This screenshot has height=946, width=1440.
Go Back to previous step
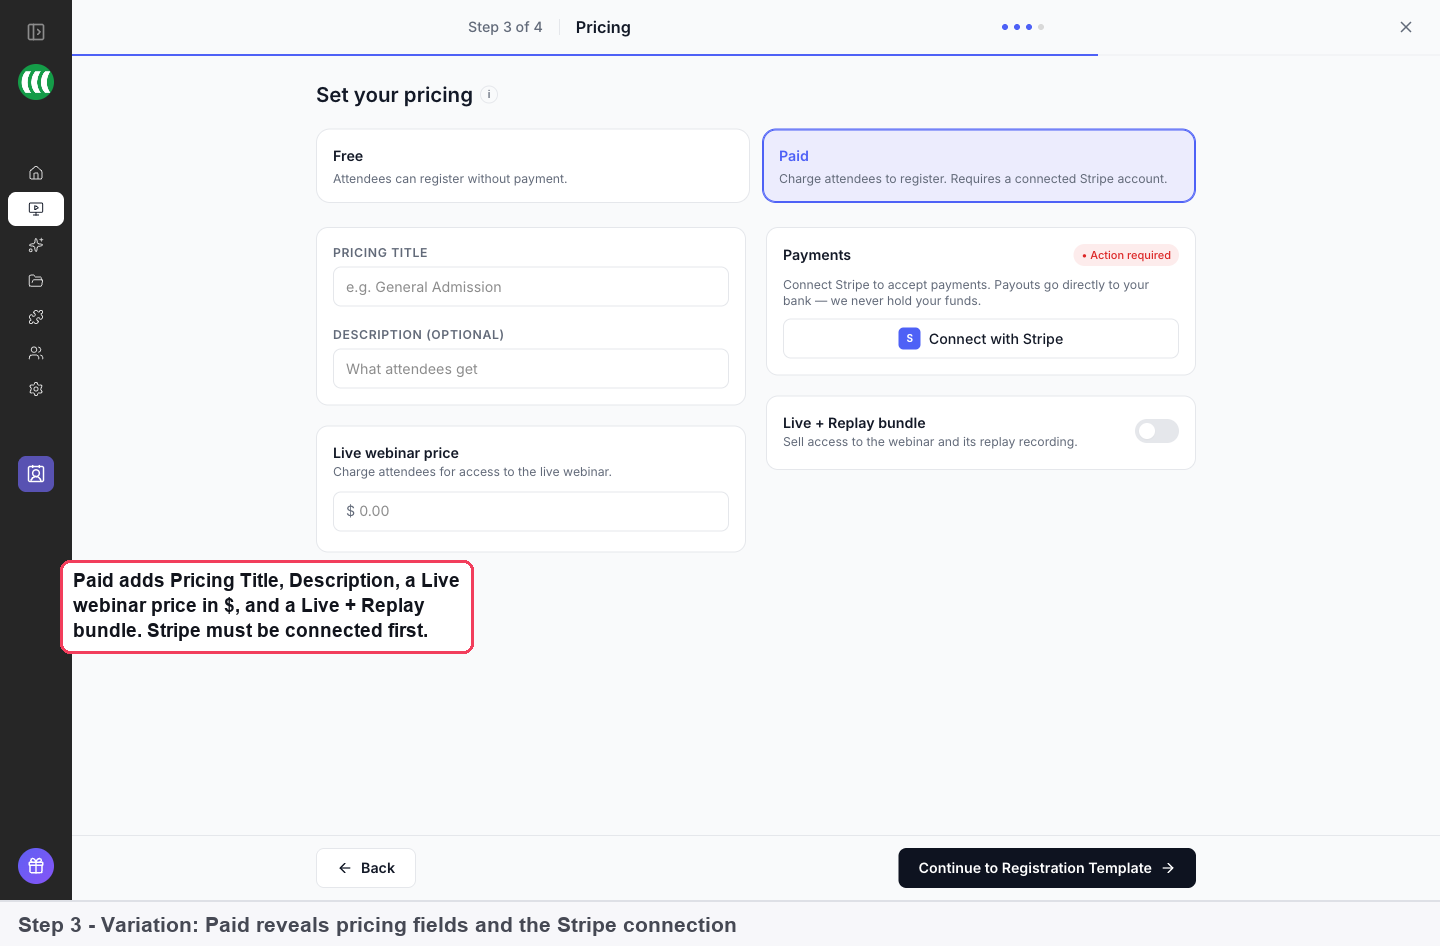coord(366,868)
